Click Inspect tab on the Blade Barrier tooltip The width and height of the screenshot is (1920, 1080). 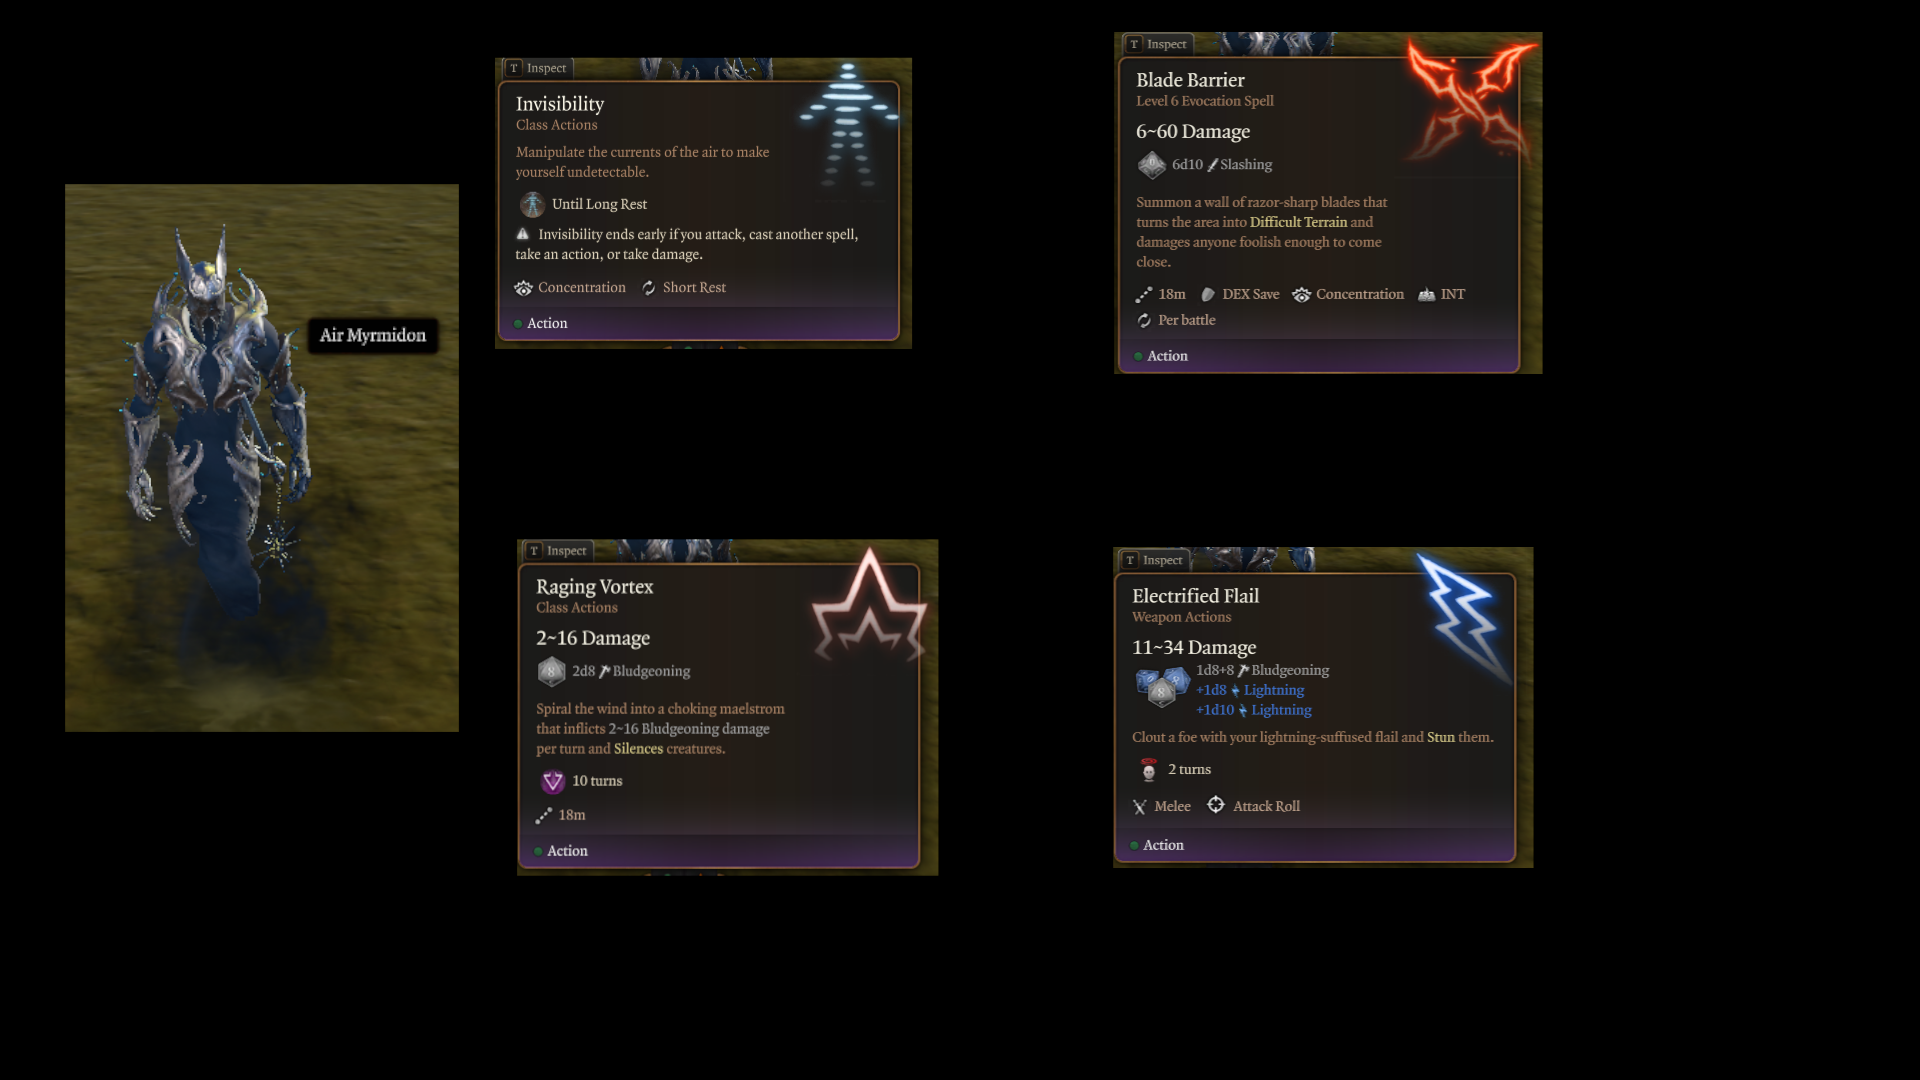tap(1158, 44)
